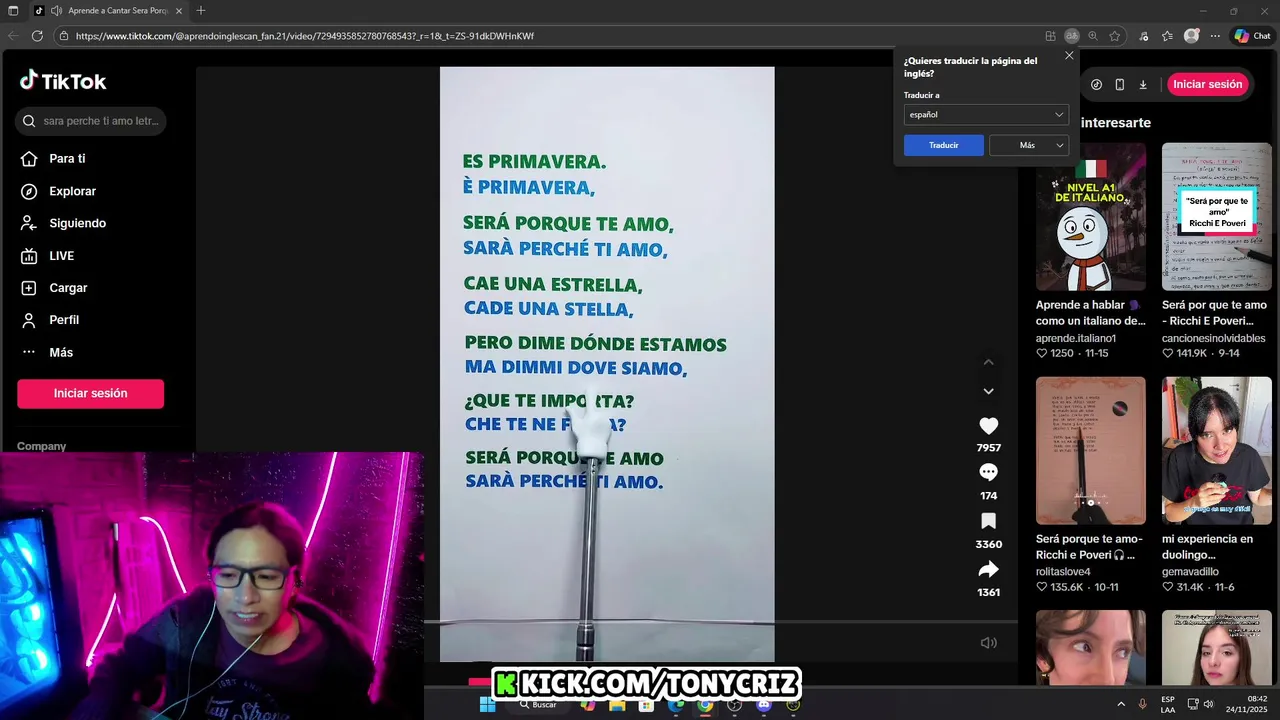The width and height of the screenshot is (1280, 720).
Task: Open the browser favorites list icon
Action: (1167, 36)
